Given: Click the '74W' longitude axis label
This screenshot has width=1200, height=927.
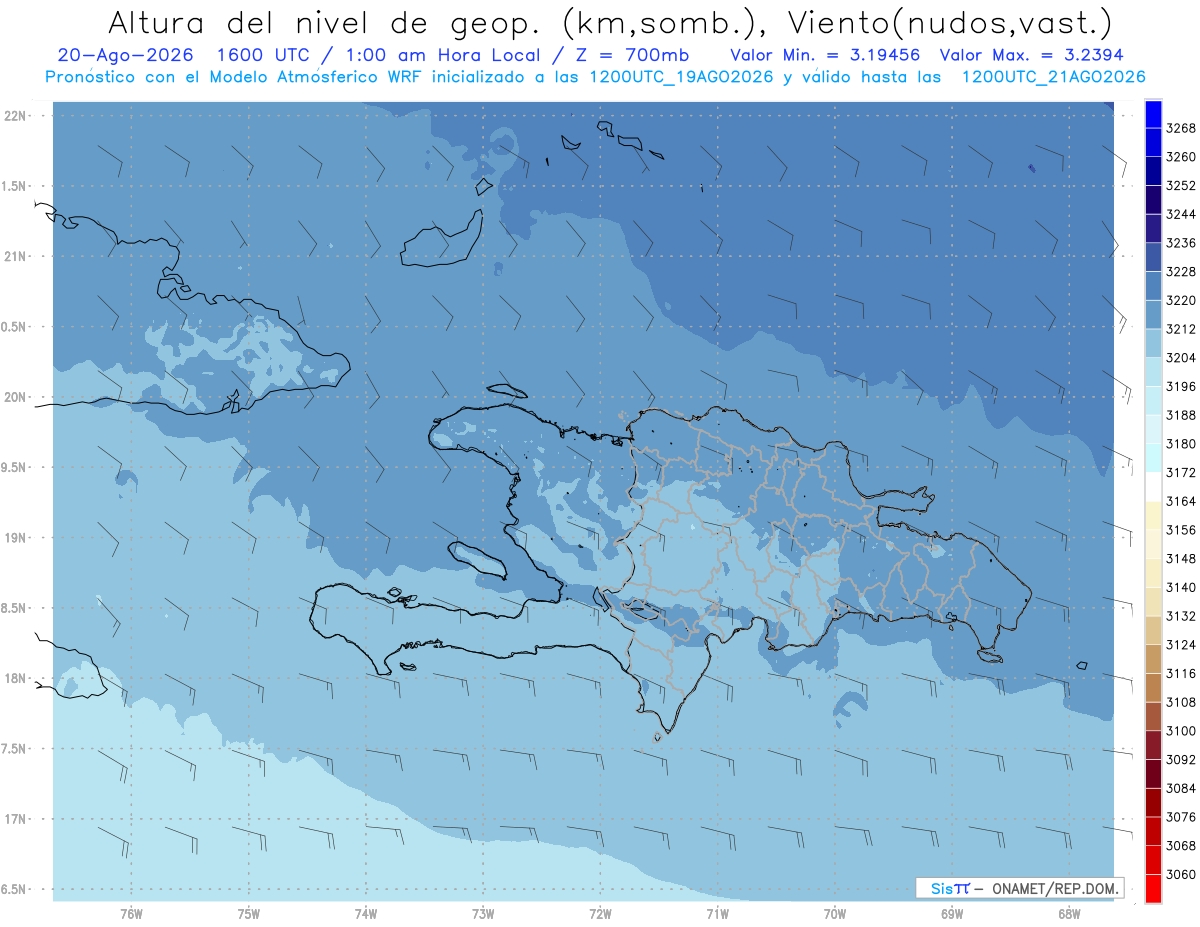Looking at the screenshot, I should pyautogui.click(x=366, y=913).
